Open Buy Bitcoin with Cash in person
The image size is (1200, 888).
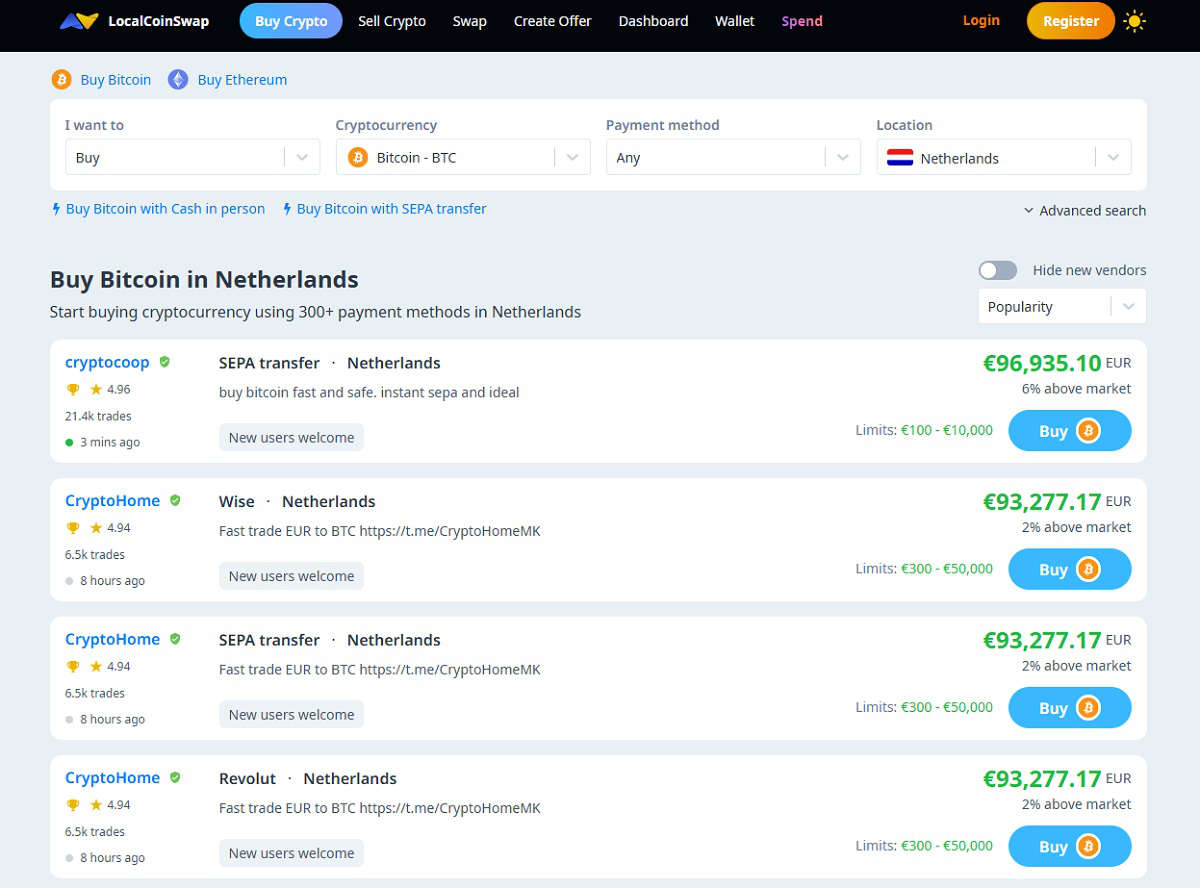[x=165, y=209]
